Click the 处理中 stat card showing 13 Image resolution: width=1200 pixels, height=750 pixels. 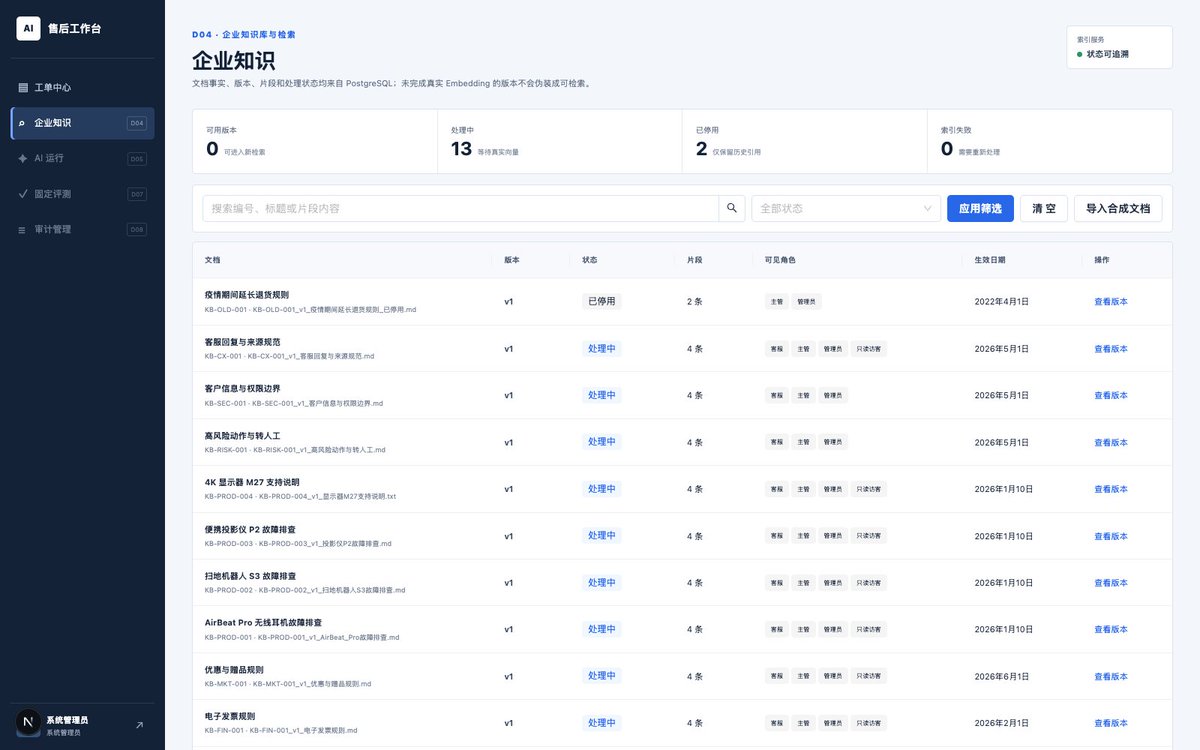click(x=560, y=141)
